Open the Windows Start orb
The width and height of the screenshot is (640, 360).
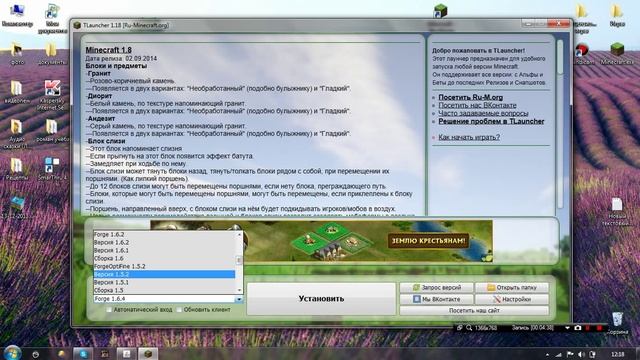(x=12, y=353)
